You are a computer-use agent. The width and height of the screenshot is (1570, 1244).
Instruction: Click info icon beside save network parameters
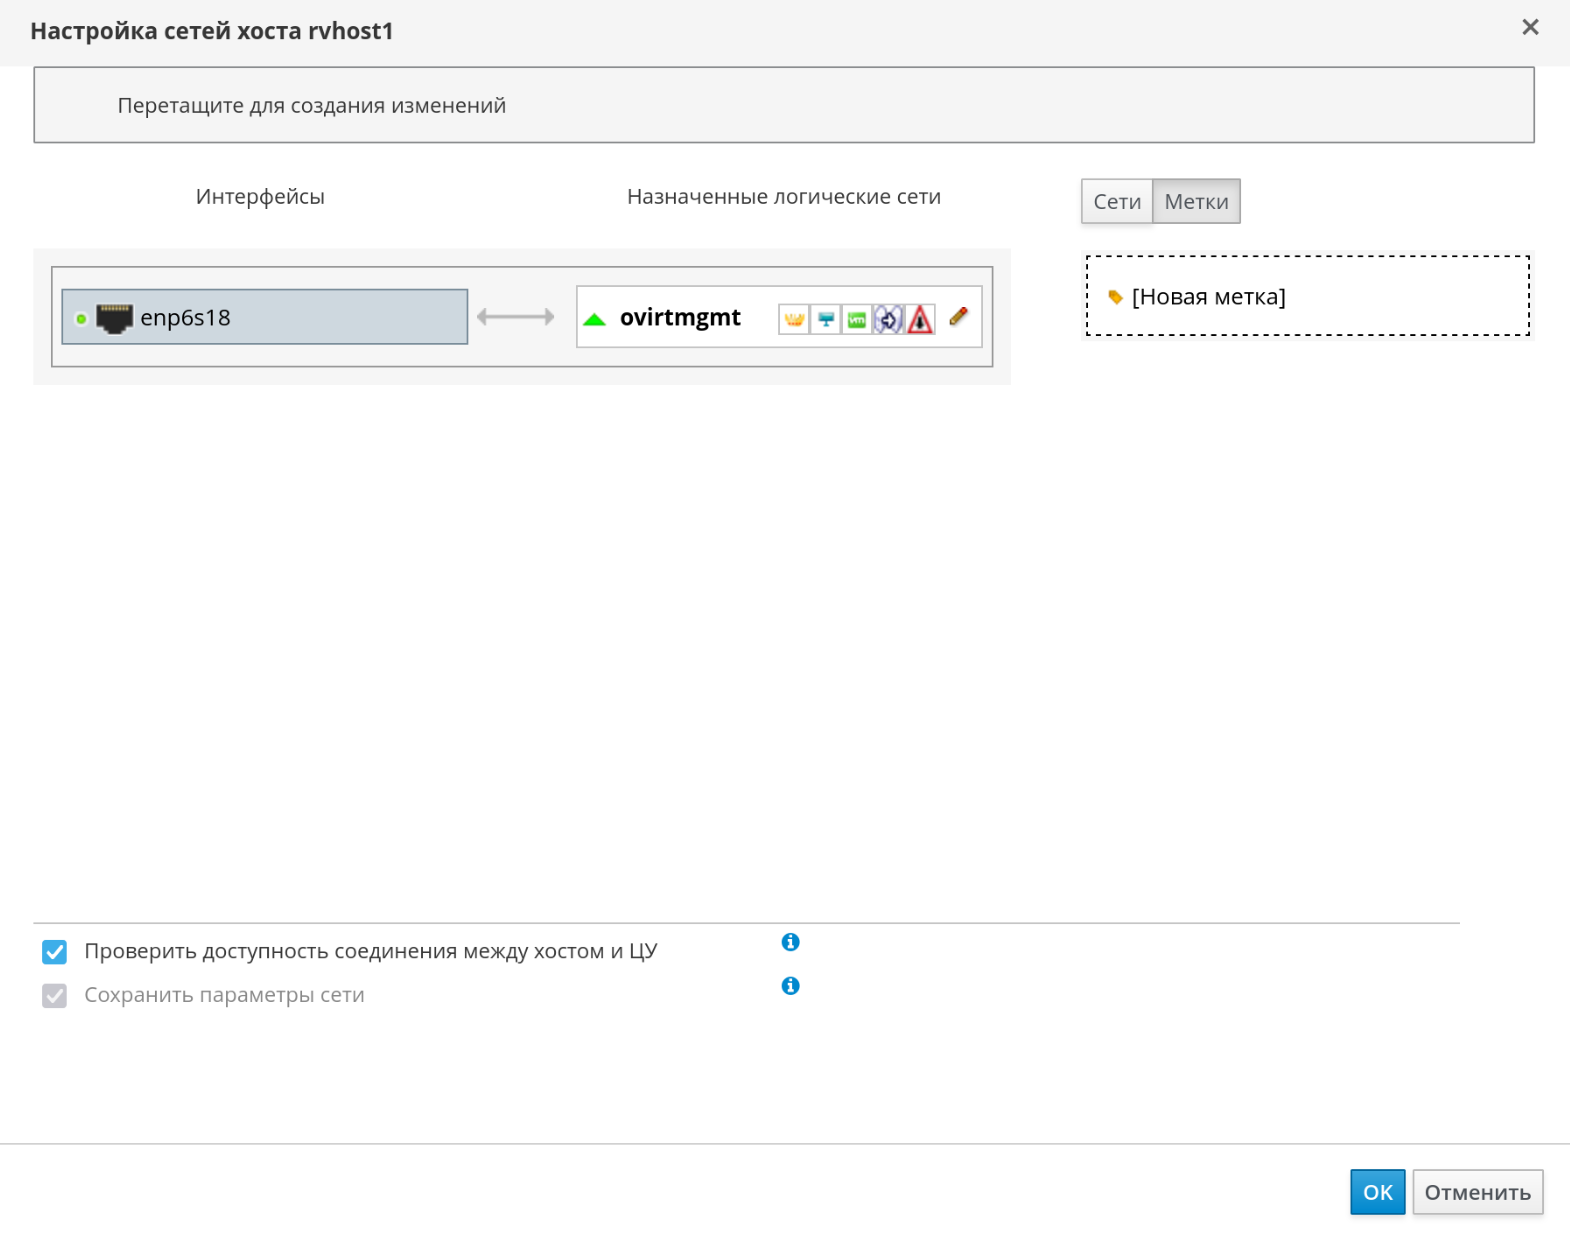tap(790, 986)
